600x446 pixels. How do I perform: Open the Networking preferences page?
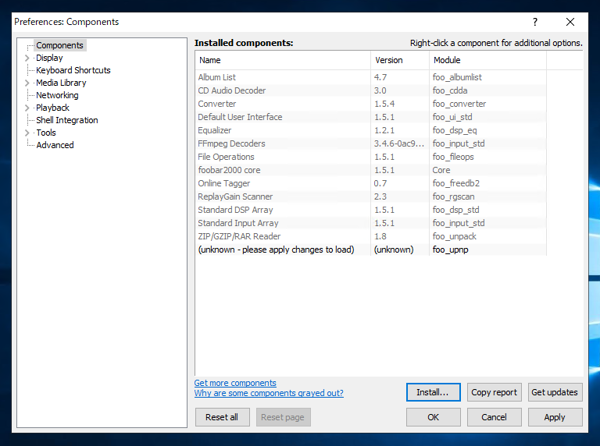point(57,95)
